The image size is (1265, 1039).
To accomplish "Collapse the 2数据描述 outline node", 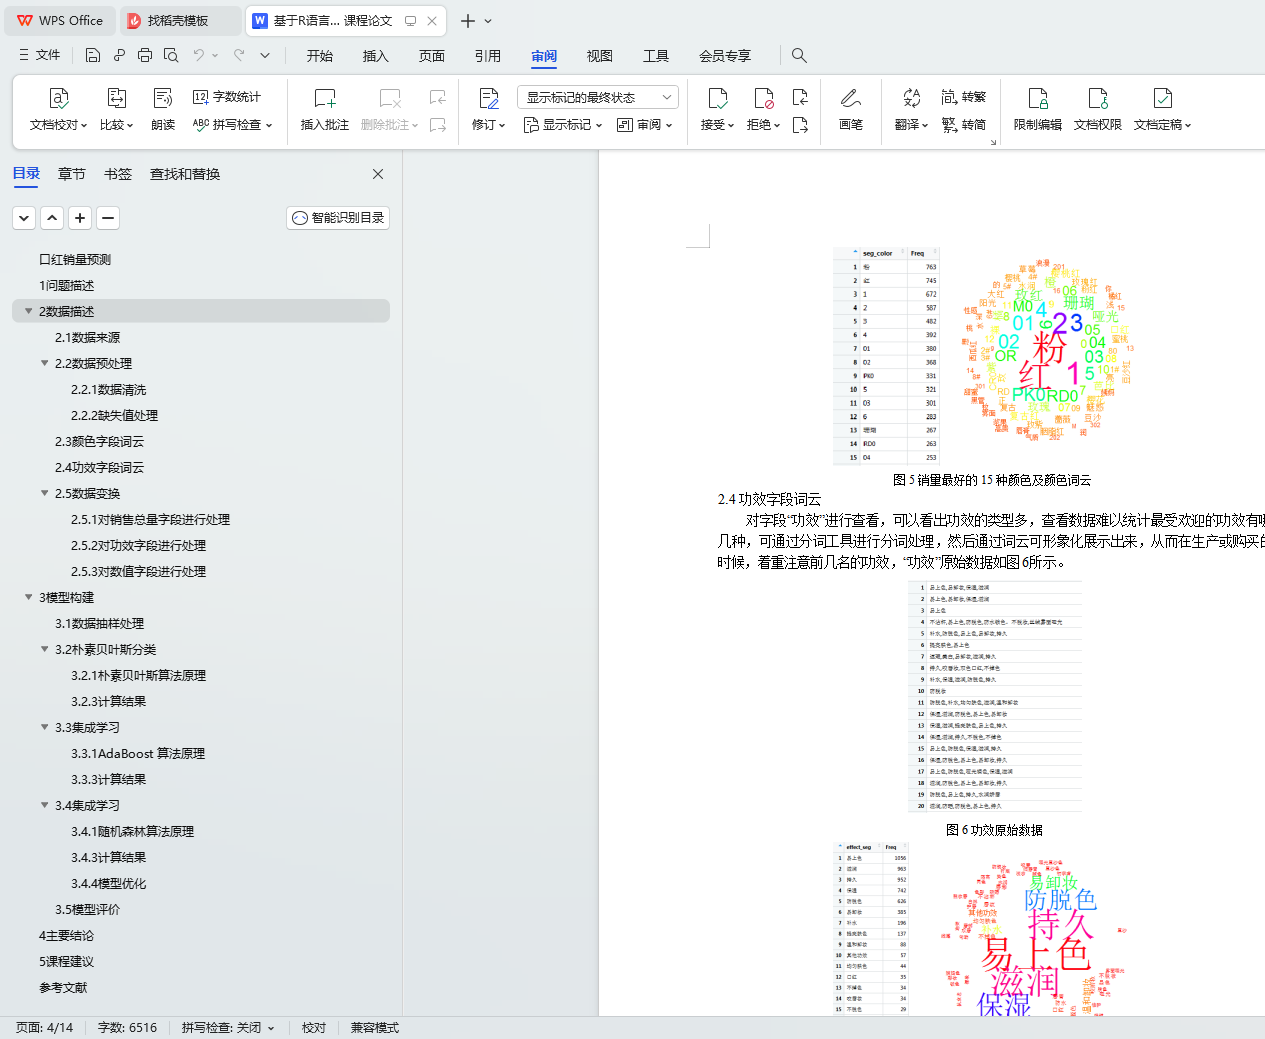I will coord(28,311).
